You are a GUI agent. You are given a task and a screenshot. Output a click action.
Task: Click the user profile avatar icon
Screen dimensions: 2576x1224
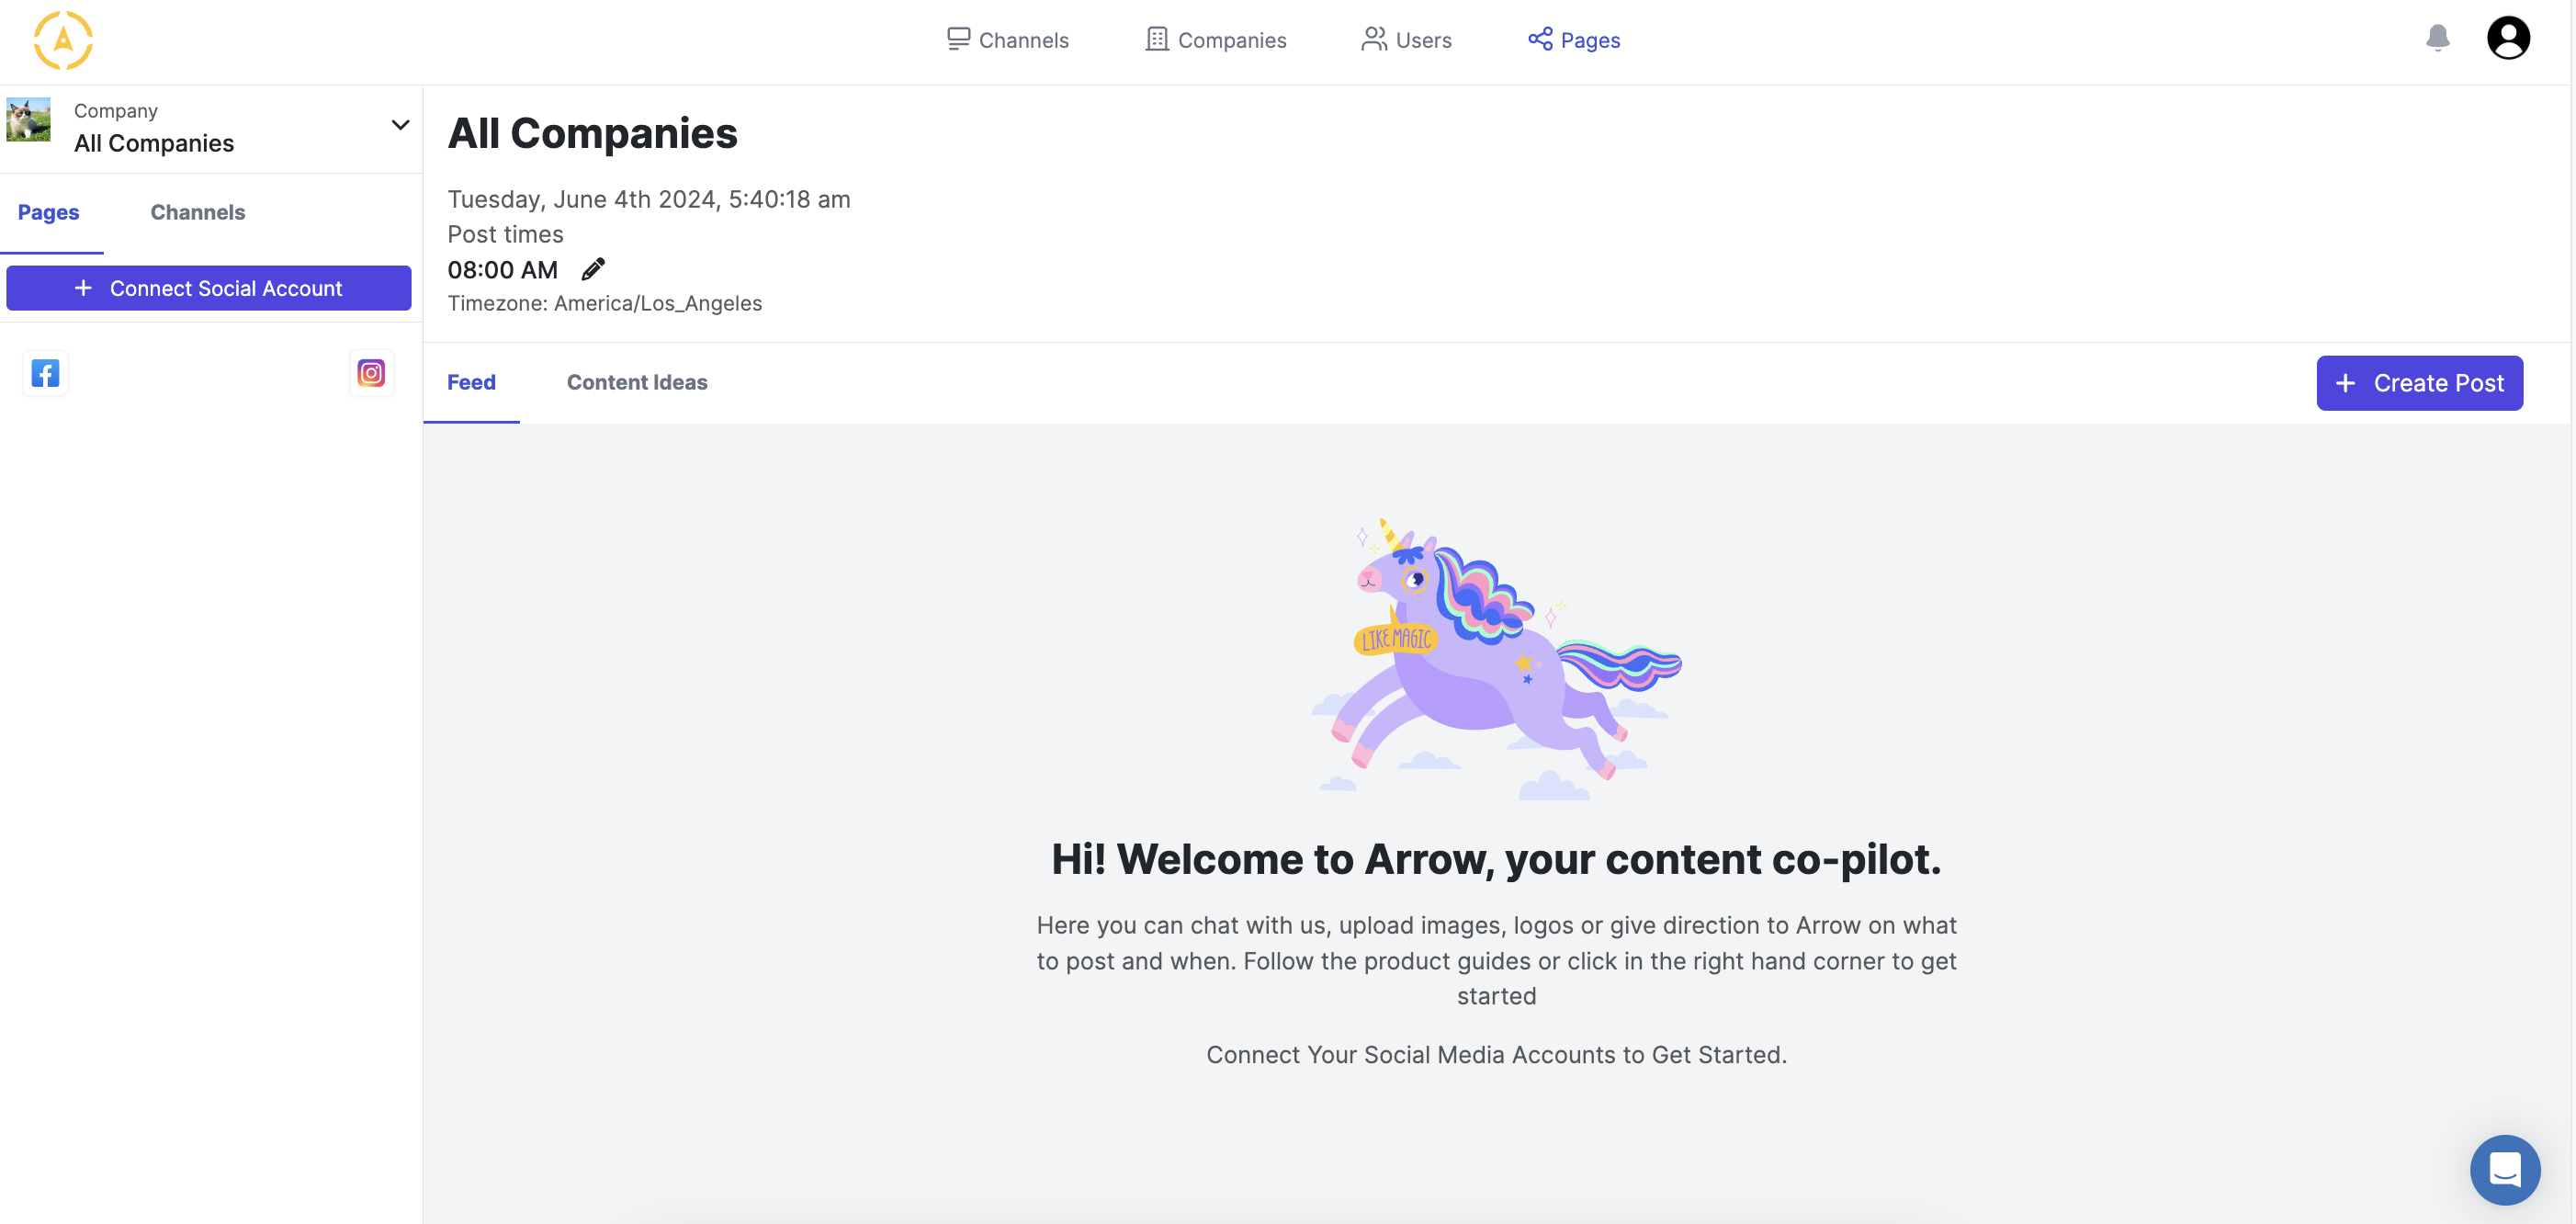point(2508,37)
